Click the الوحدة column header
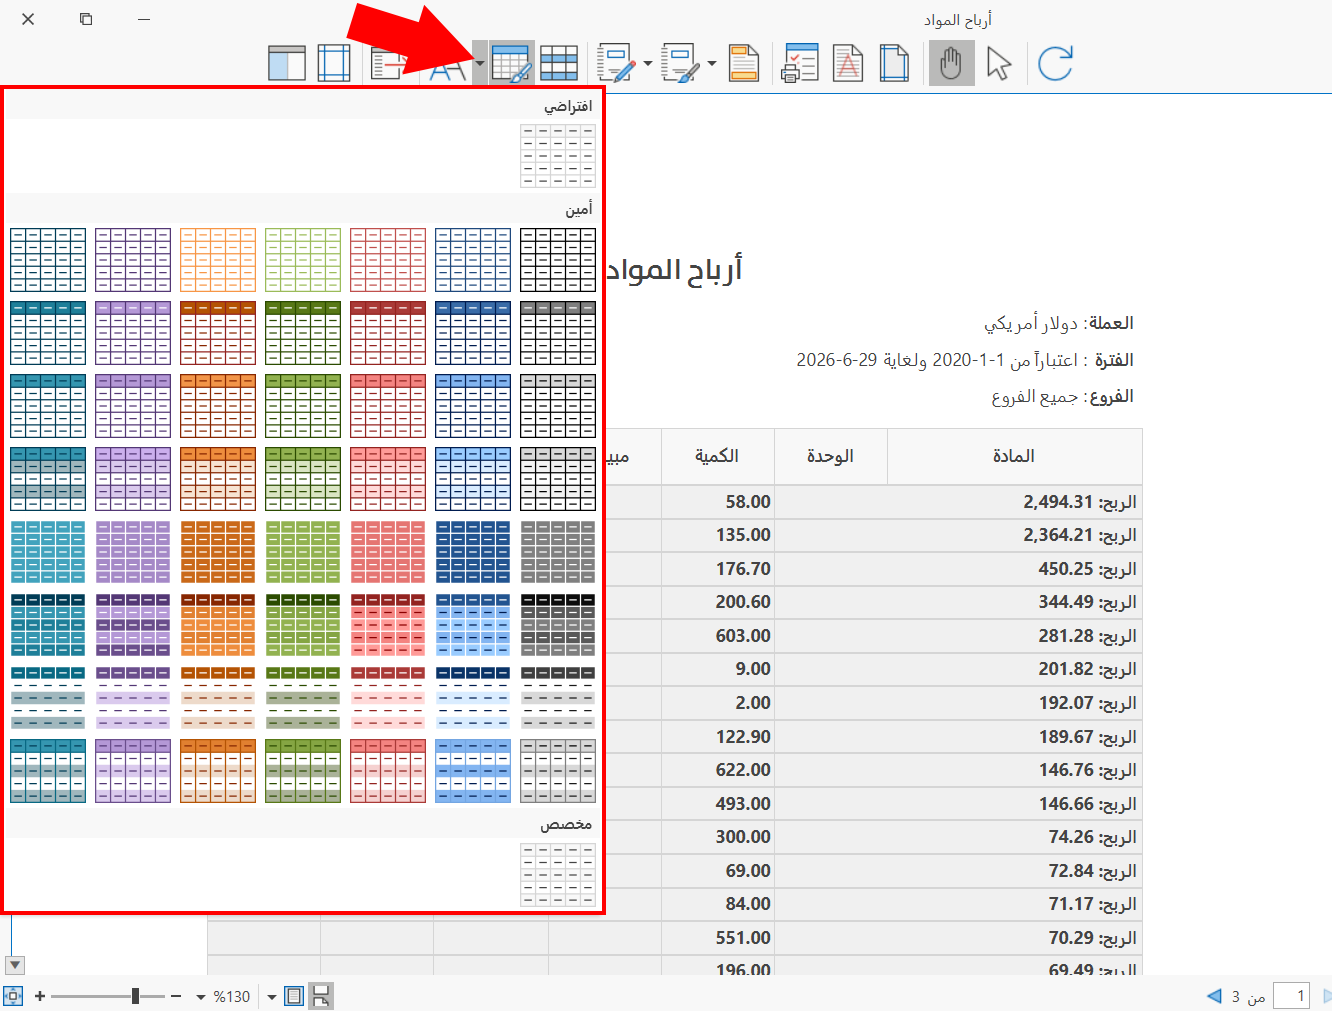1332x1011 pixels. pyautogui.click(x=830, y=456)
